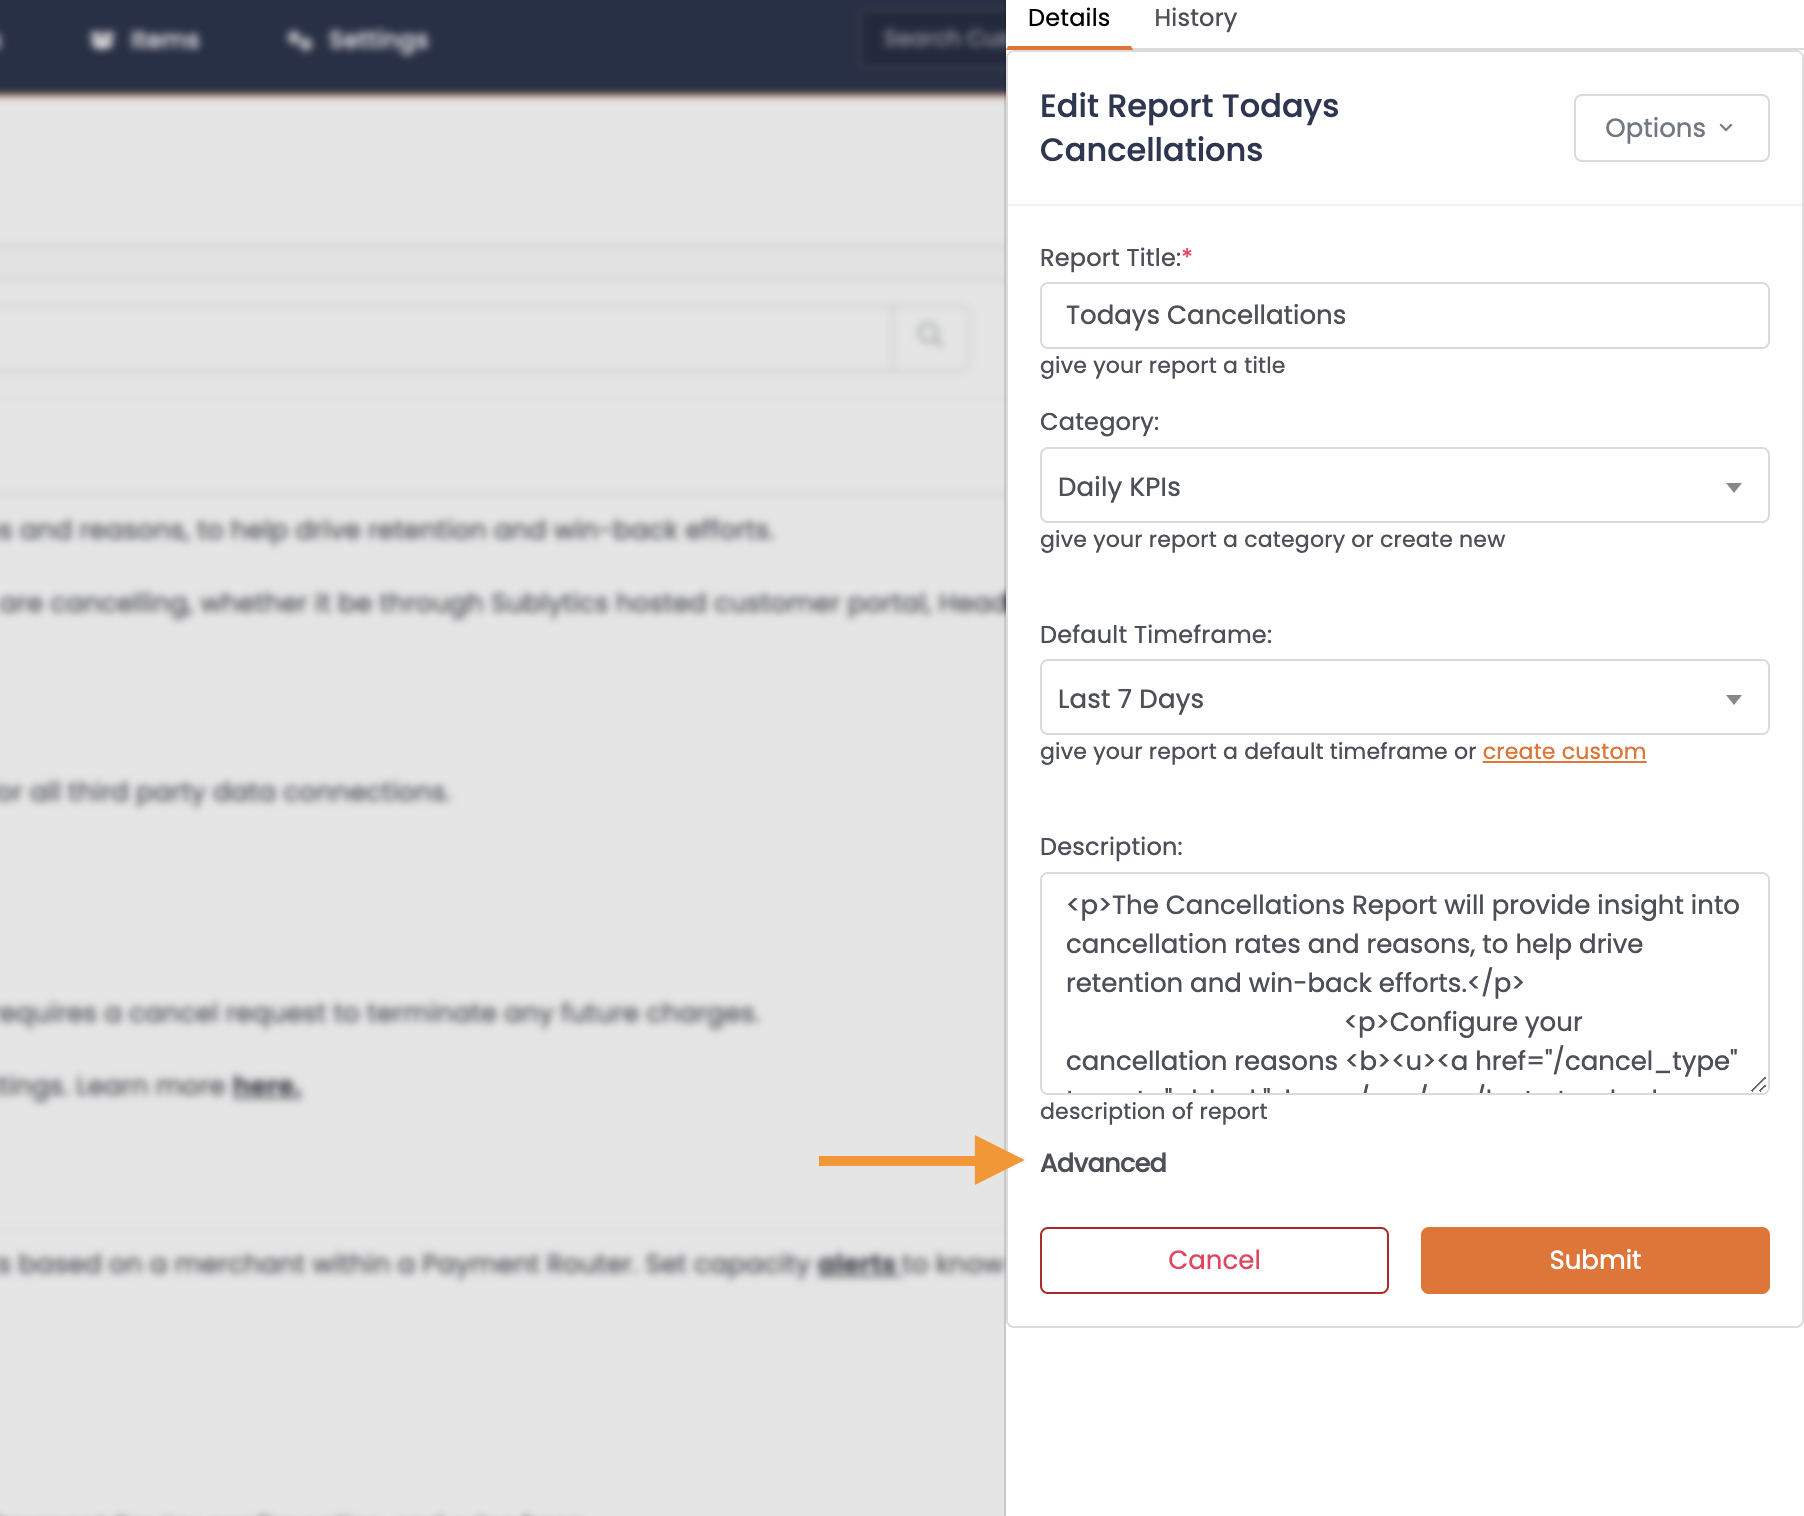Open the Options dropdown button
Image resolution: width=1804 pixels, height=1516 pixels.
[x=1671, y=128]
